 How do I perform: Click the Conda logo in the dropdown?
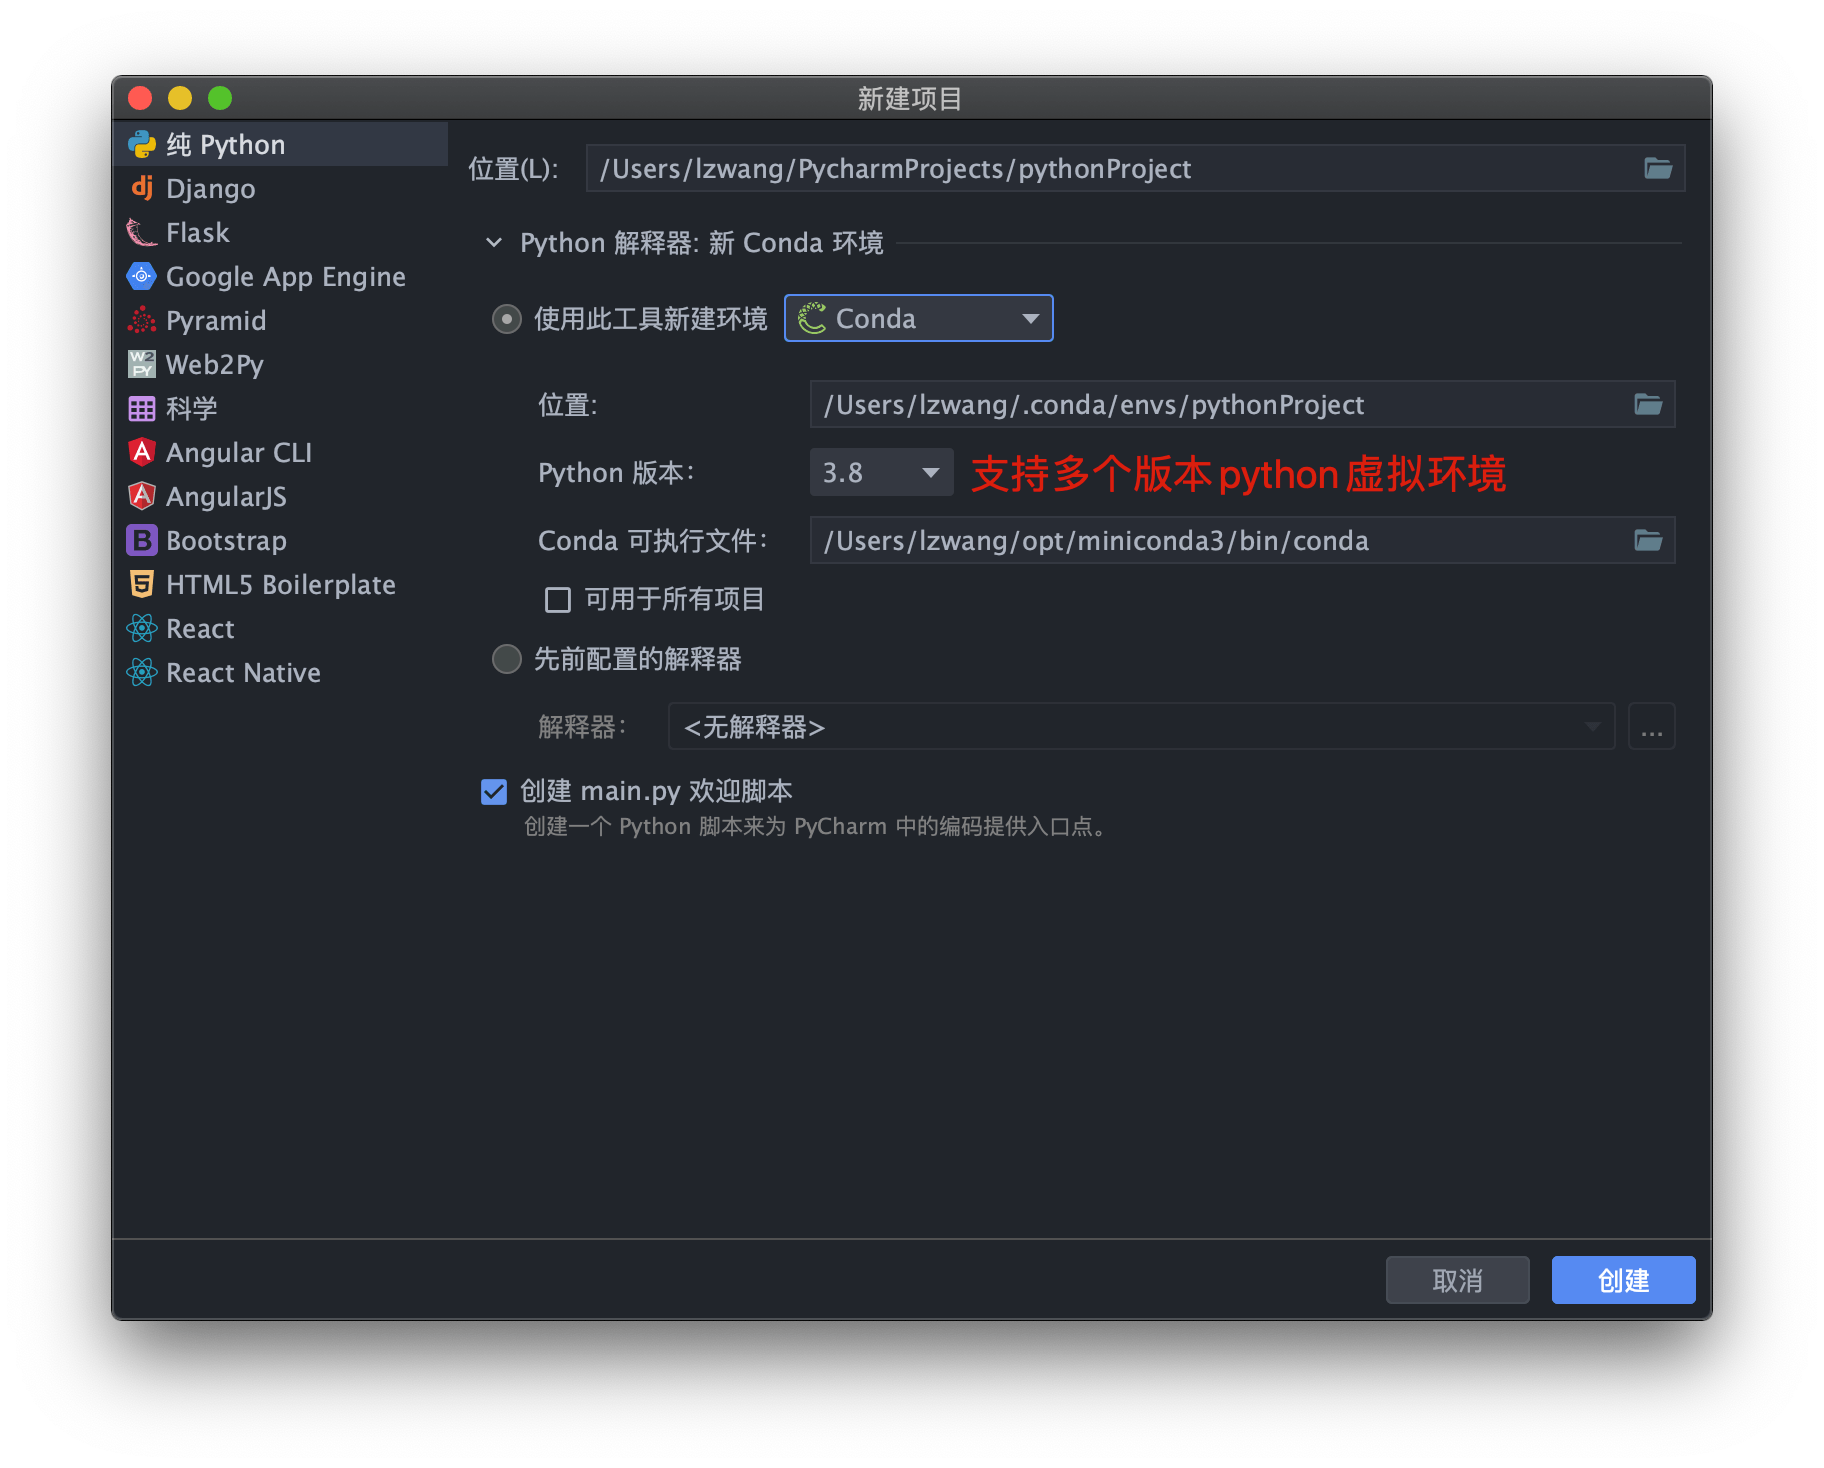(x=812, y=318)
